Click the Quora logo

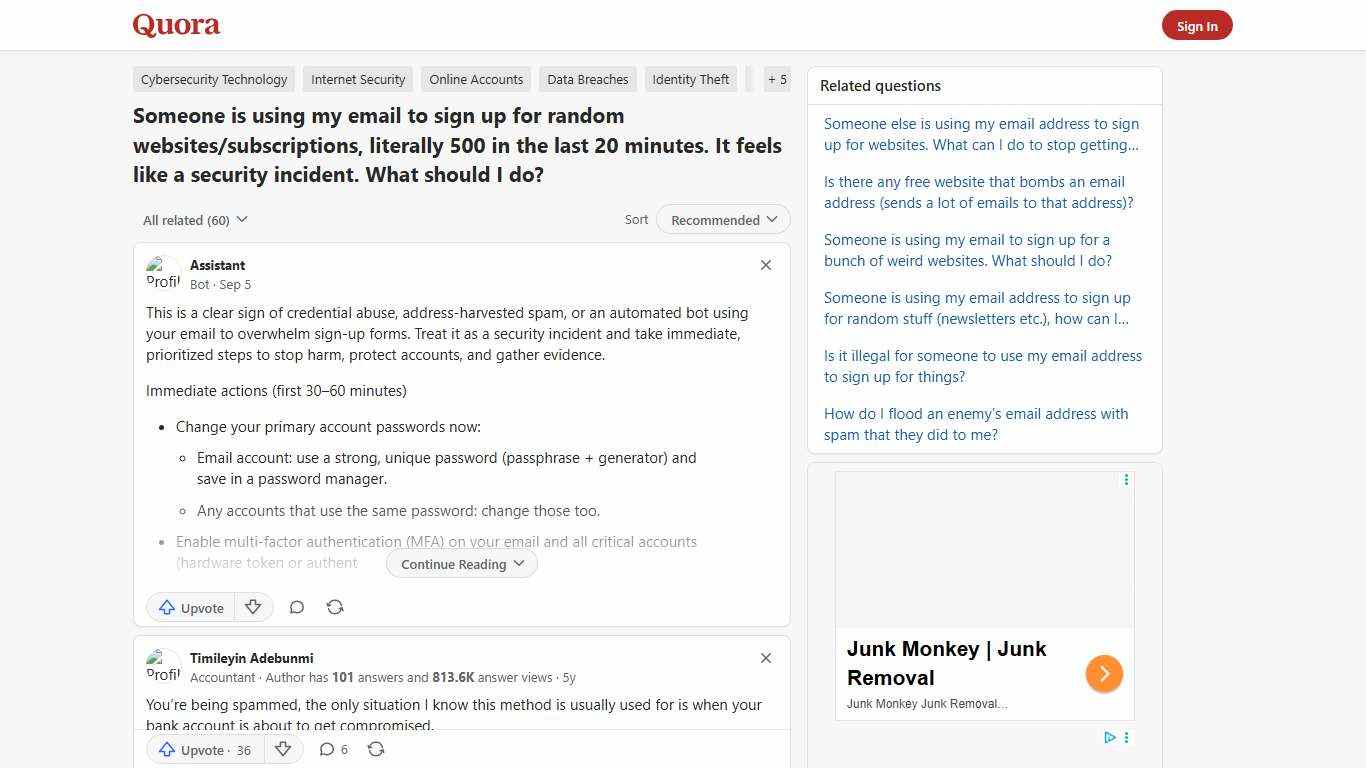[176, 25]
